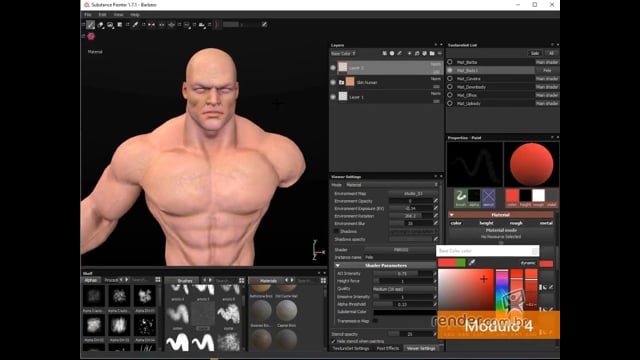Select the Eraser tool in toolbar
640x360 pixels.
pyautogui.click(x=100, y=25)
